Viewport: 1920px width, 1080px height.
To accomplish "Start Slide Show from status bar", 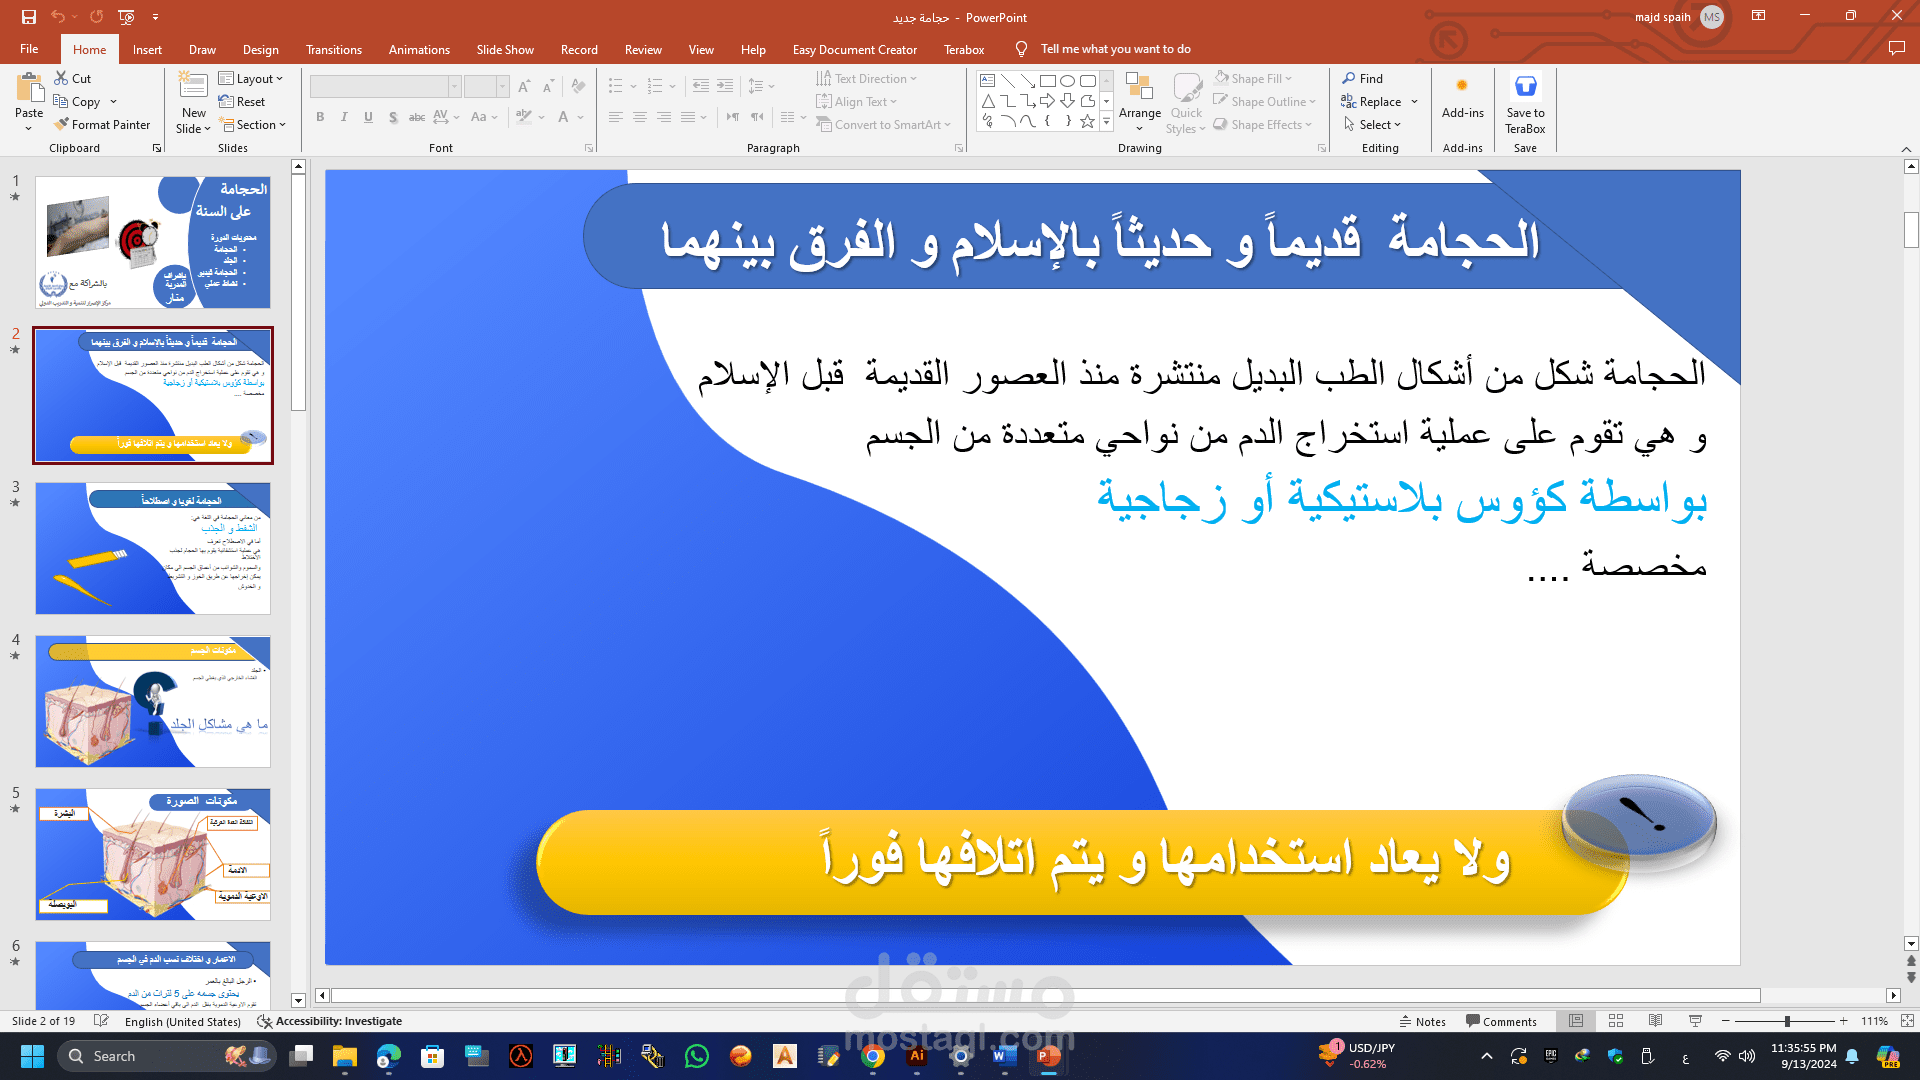I will 1695,1021.
